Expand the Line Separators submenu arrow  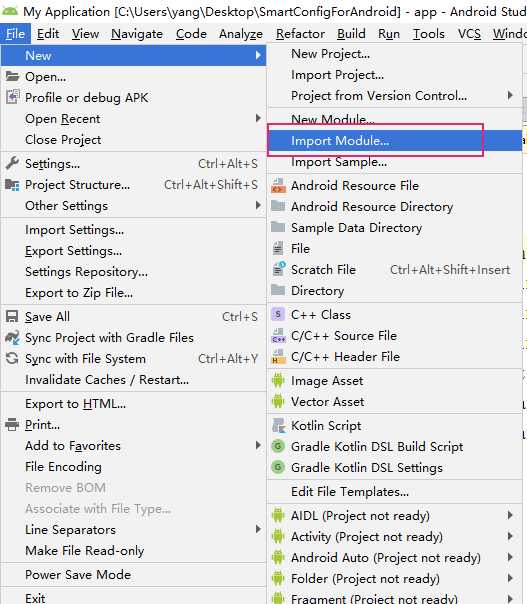(258, 529)
